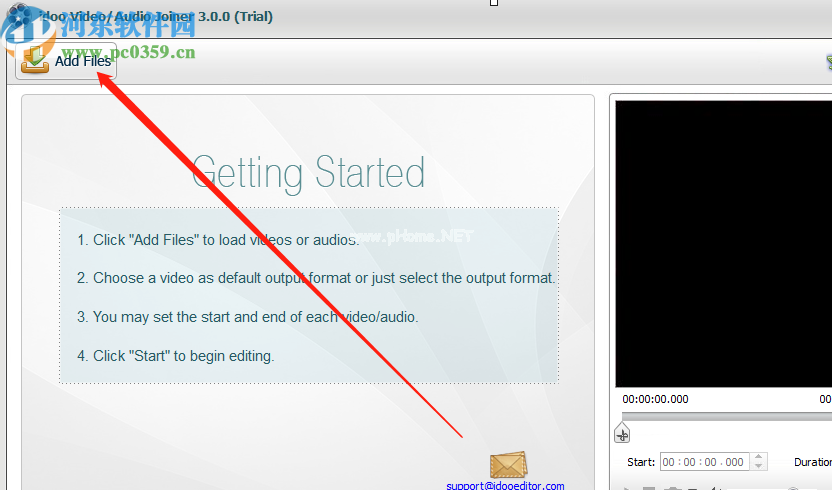Open the support@idooeditor.com link
This screenshot has width=832, height=490.
click(x=505, y=485)
